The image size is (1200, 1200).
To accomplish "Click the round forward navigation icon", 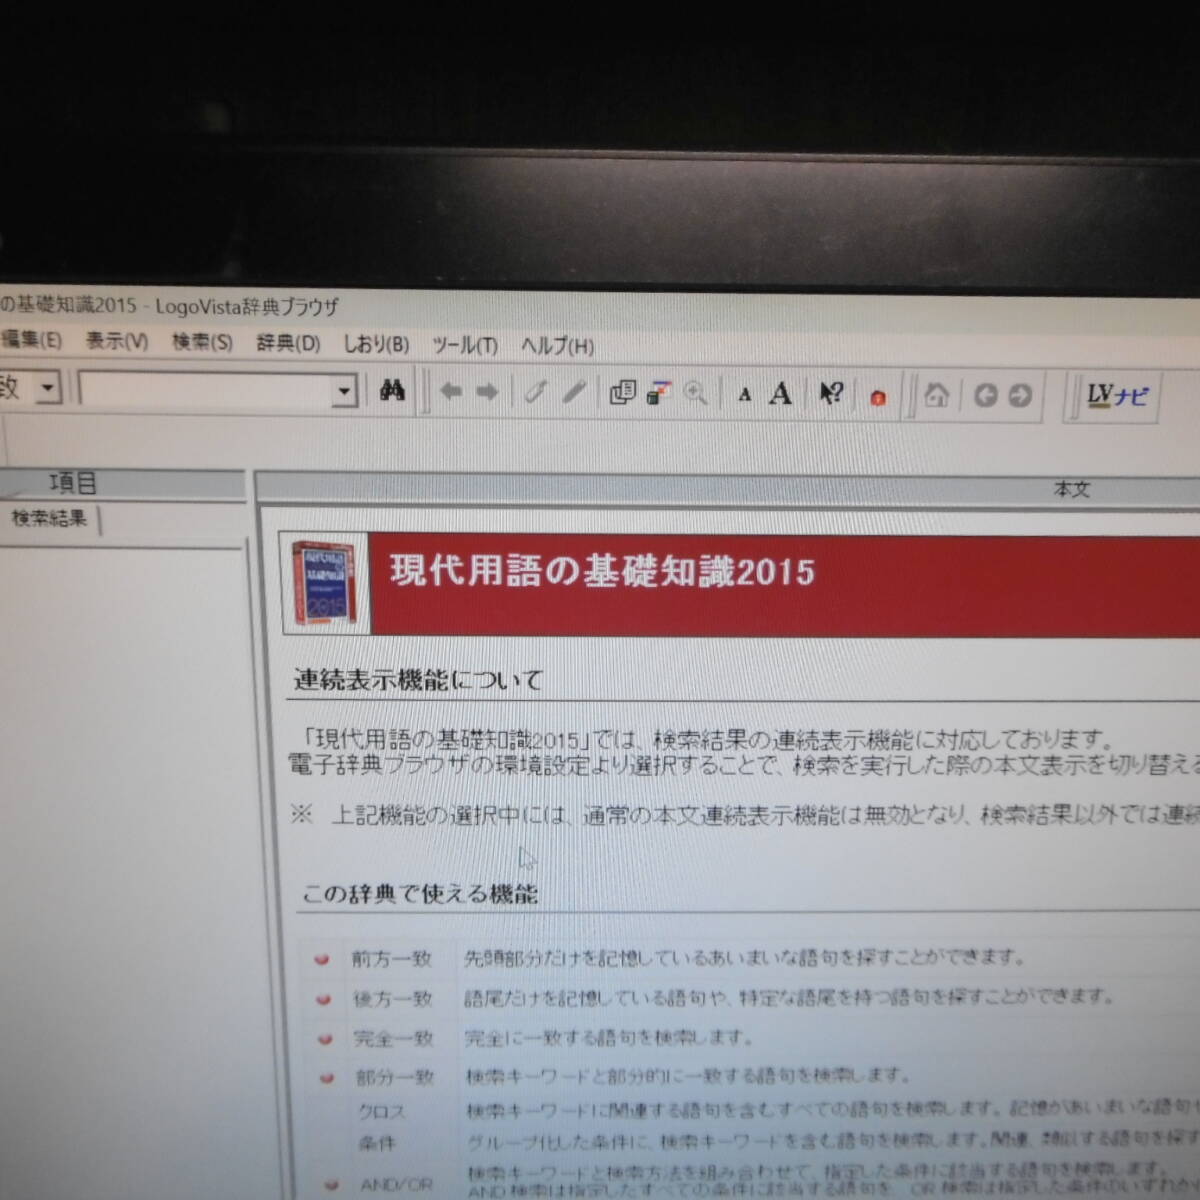I will (x=1020, y=396).
